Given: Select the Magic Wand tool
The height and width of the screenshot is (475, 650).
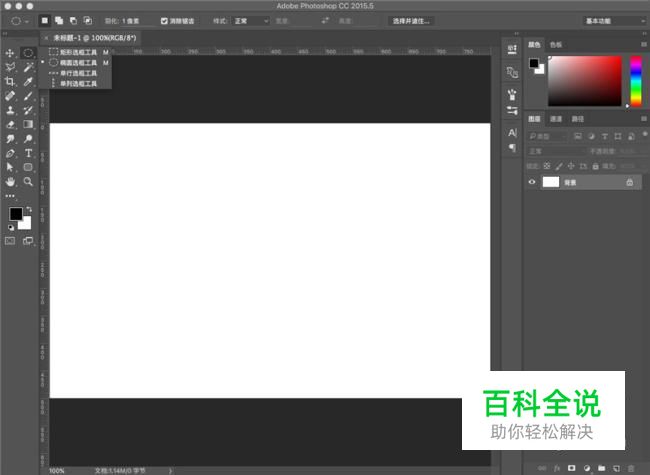Looking at the screenshot, I should click(x=28, y=67).
